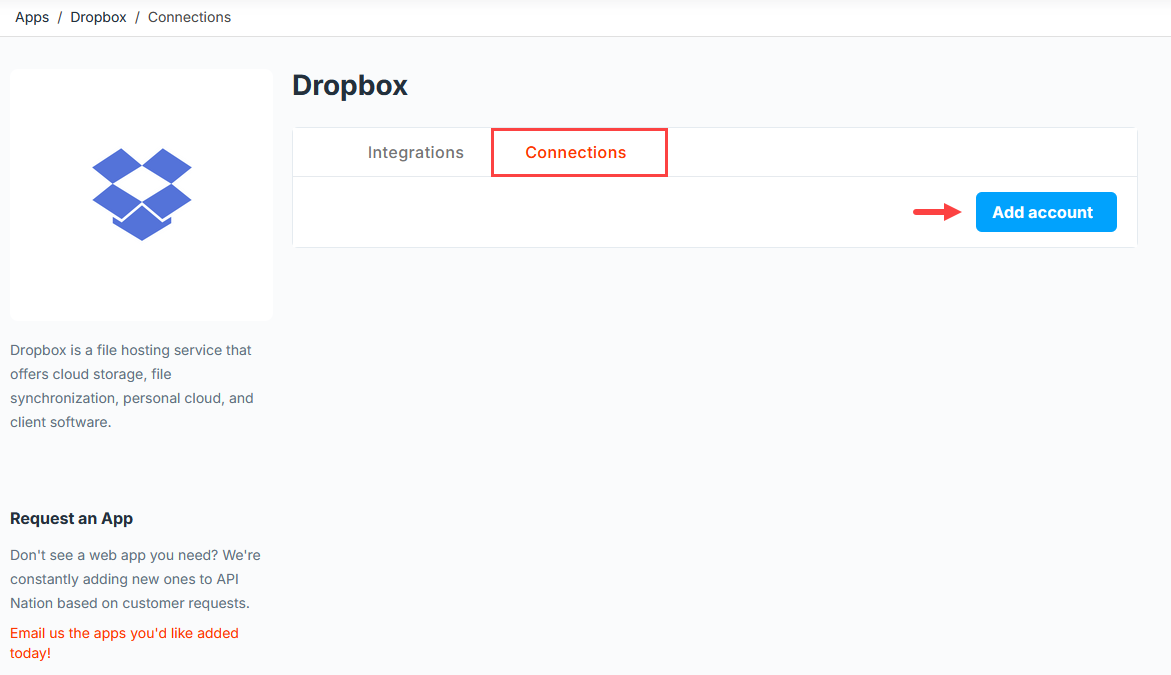Image resolution: width=1171 pixels, height=675 pixels.
Task: Go to the Dropbox breadcrumb
Action: coord(98,17)
